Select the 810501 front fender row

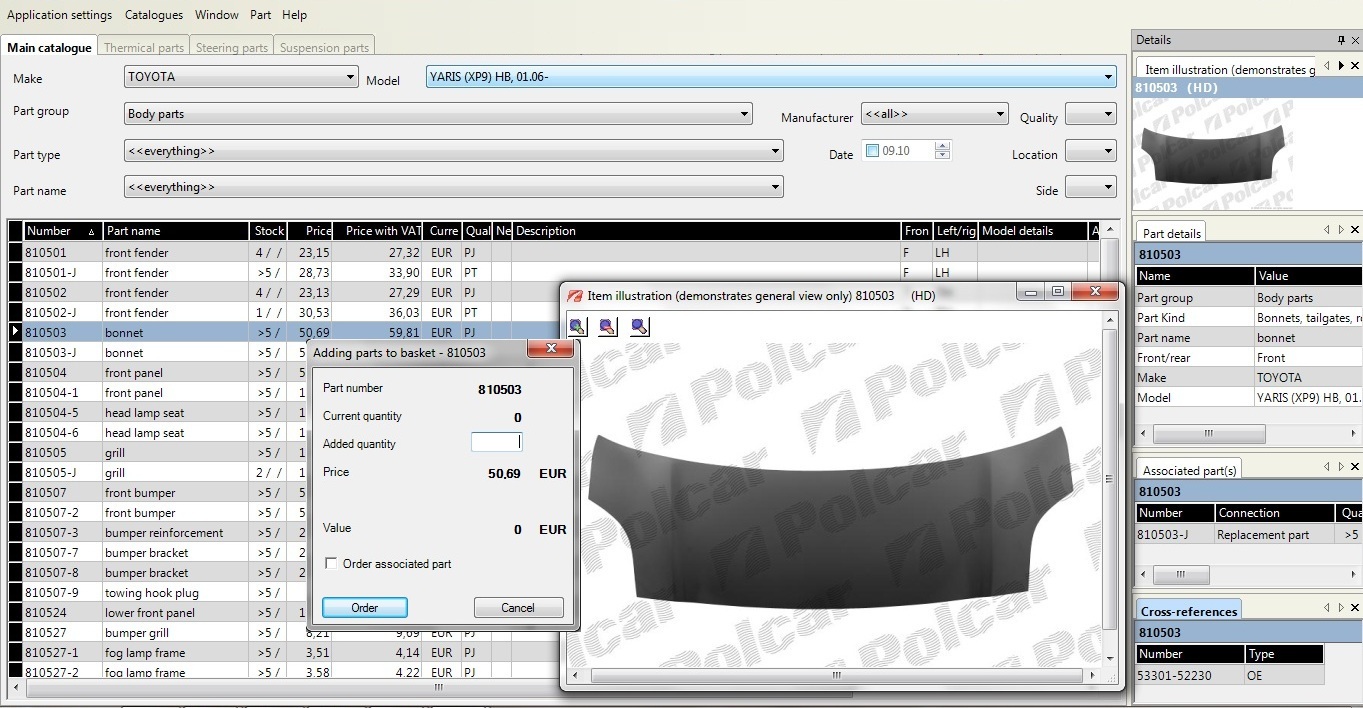555,252
